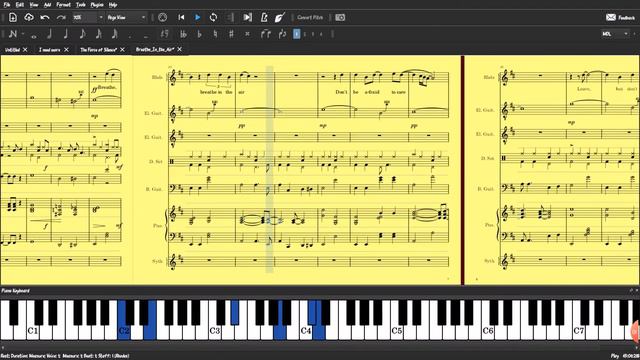Send feedback via the Feedback button
640x360 pixels.
click(620, 17)
